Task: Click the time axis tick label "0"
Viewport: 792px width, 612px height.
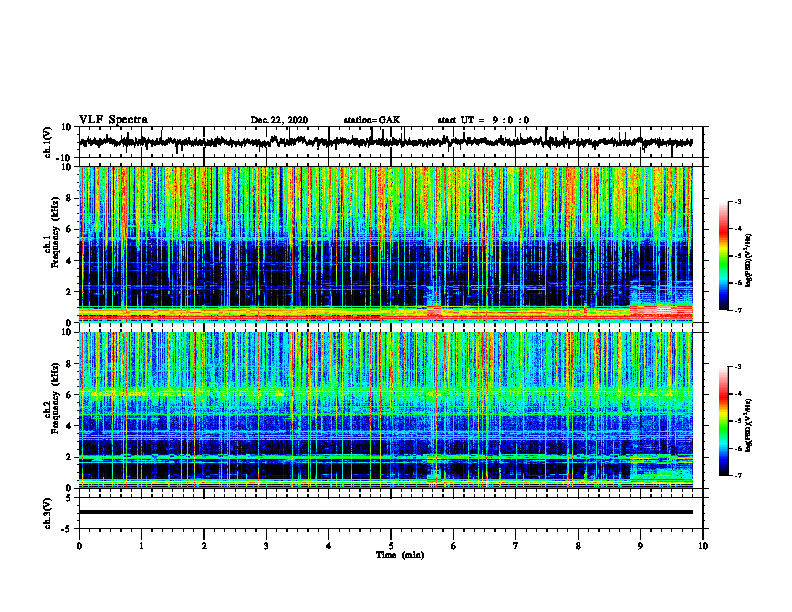Action: [x=79, y=546]
